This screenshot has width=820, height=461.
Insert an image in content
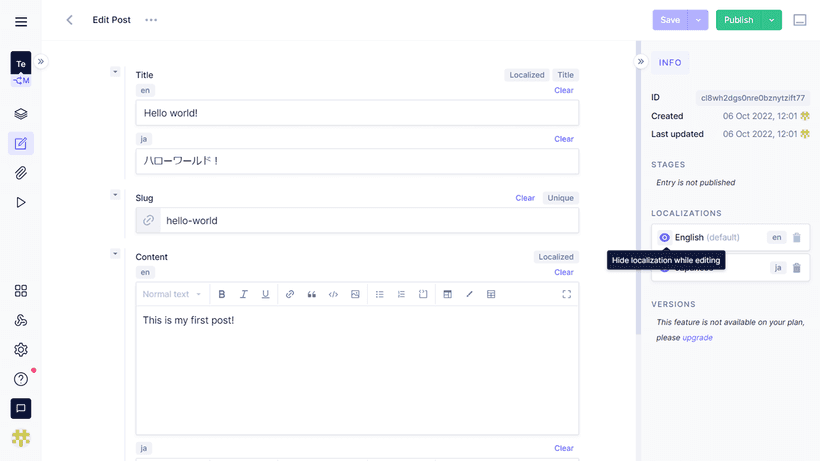click(355, 294)
